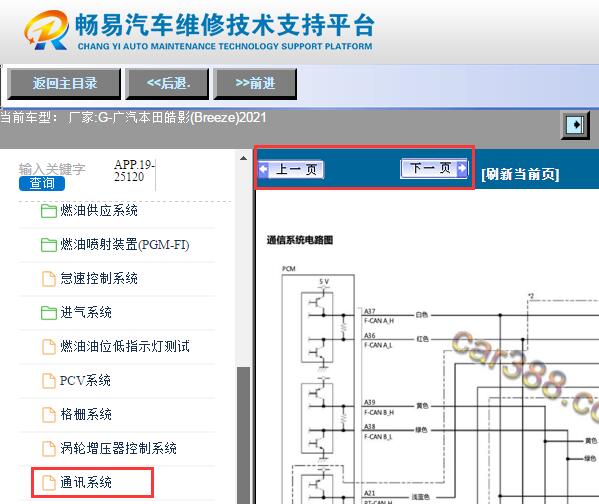This screenshot has height=504, width=599.
Task: Click the A38 F-CAN B_L label
Action: (378, 432)
